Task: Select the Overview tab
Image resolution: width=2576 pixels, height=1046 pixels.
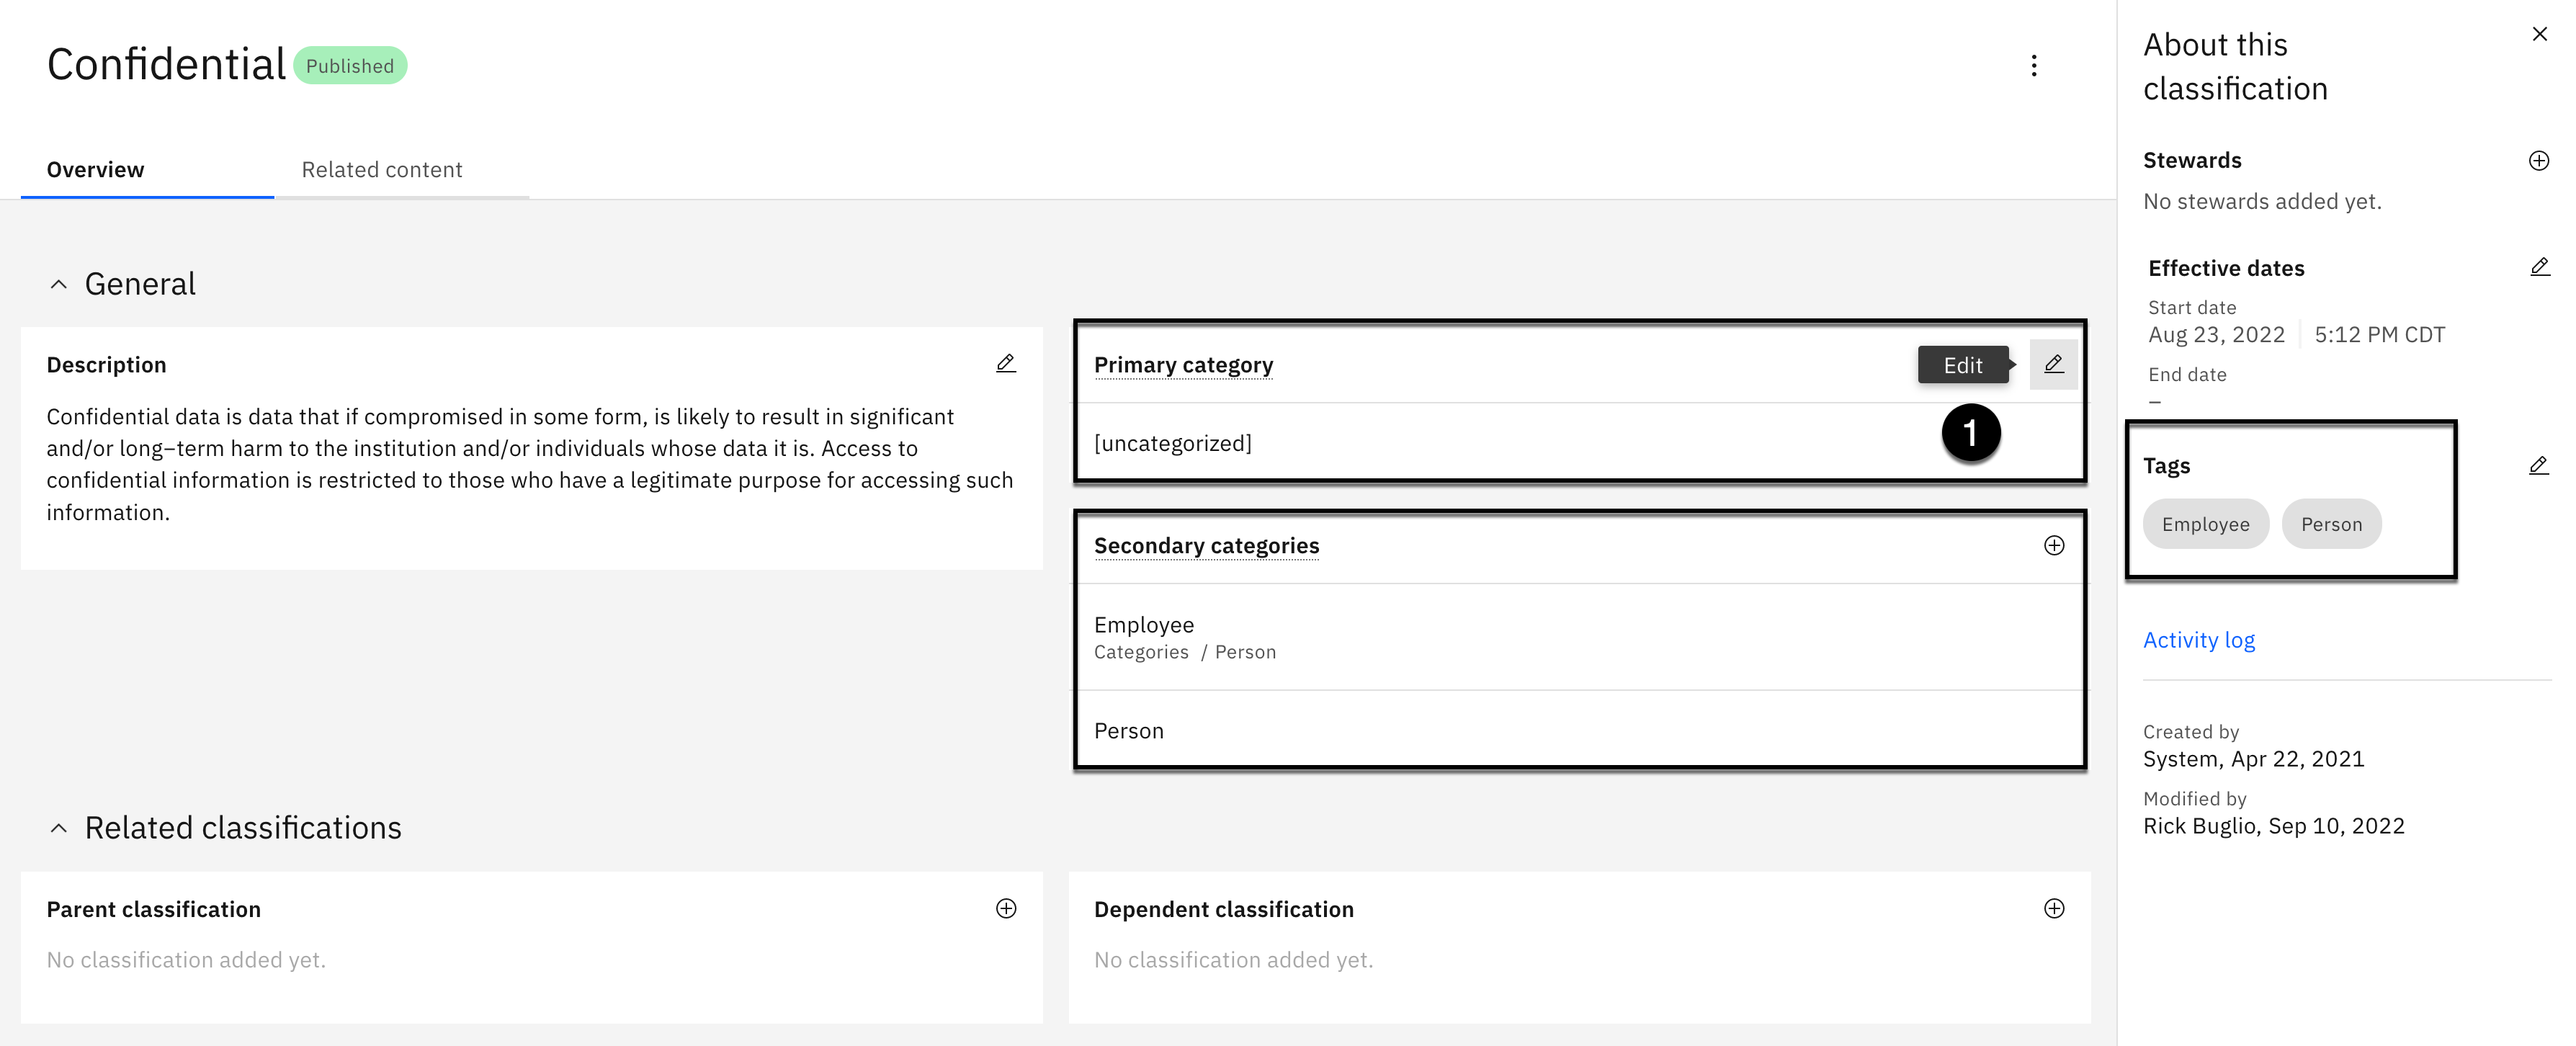Action: 96,170
